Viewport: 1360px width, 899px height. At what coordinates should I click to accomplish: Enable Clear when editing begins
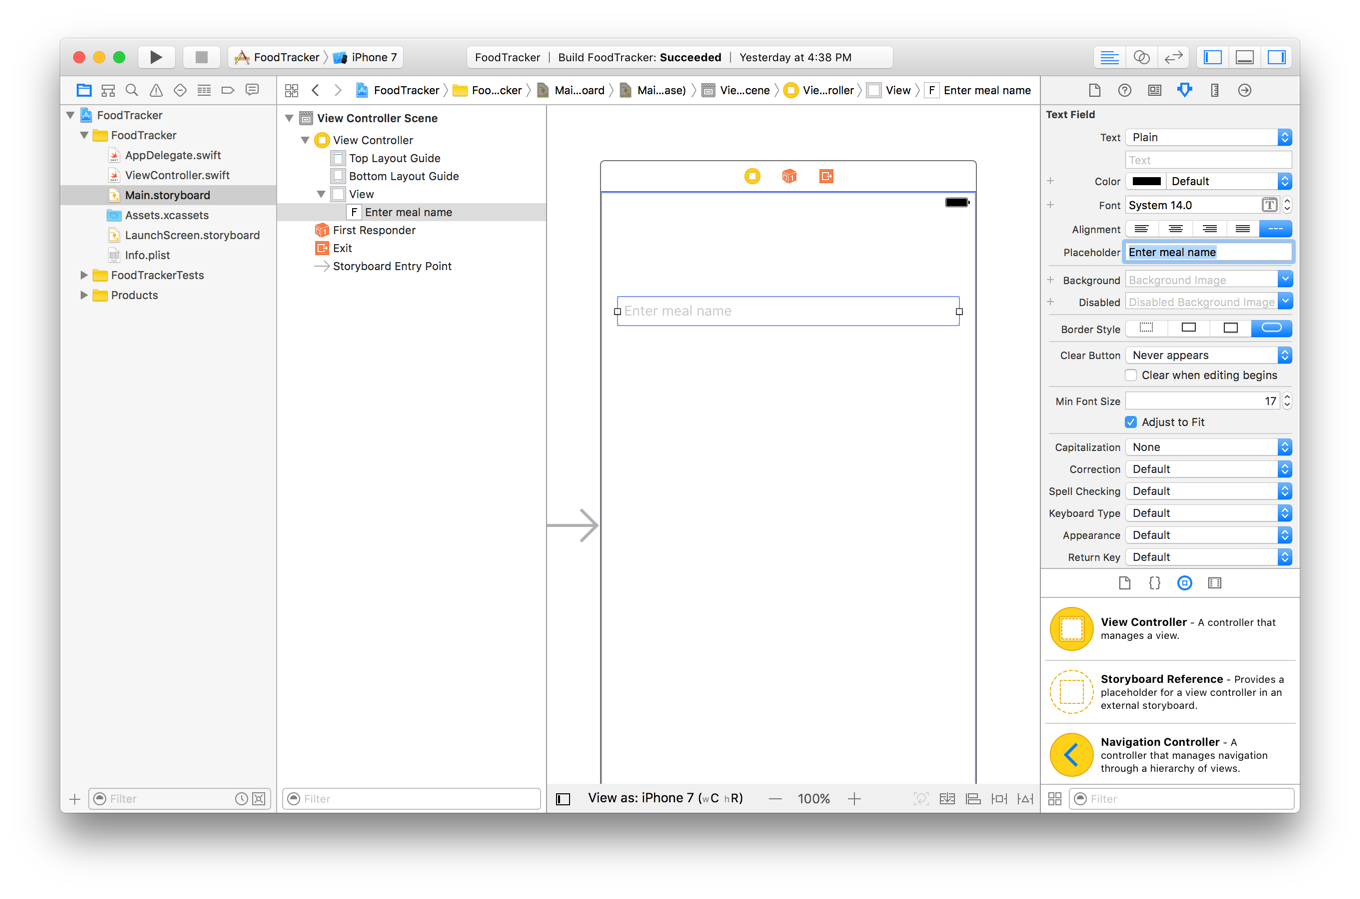click(1131, 376)
